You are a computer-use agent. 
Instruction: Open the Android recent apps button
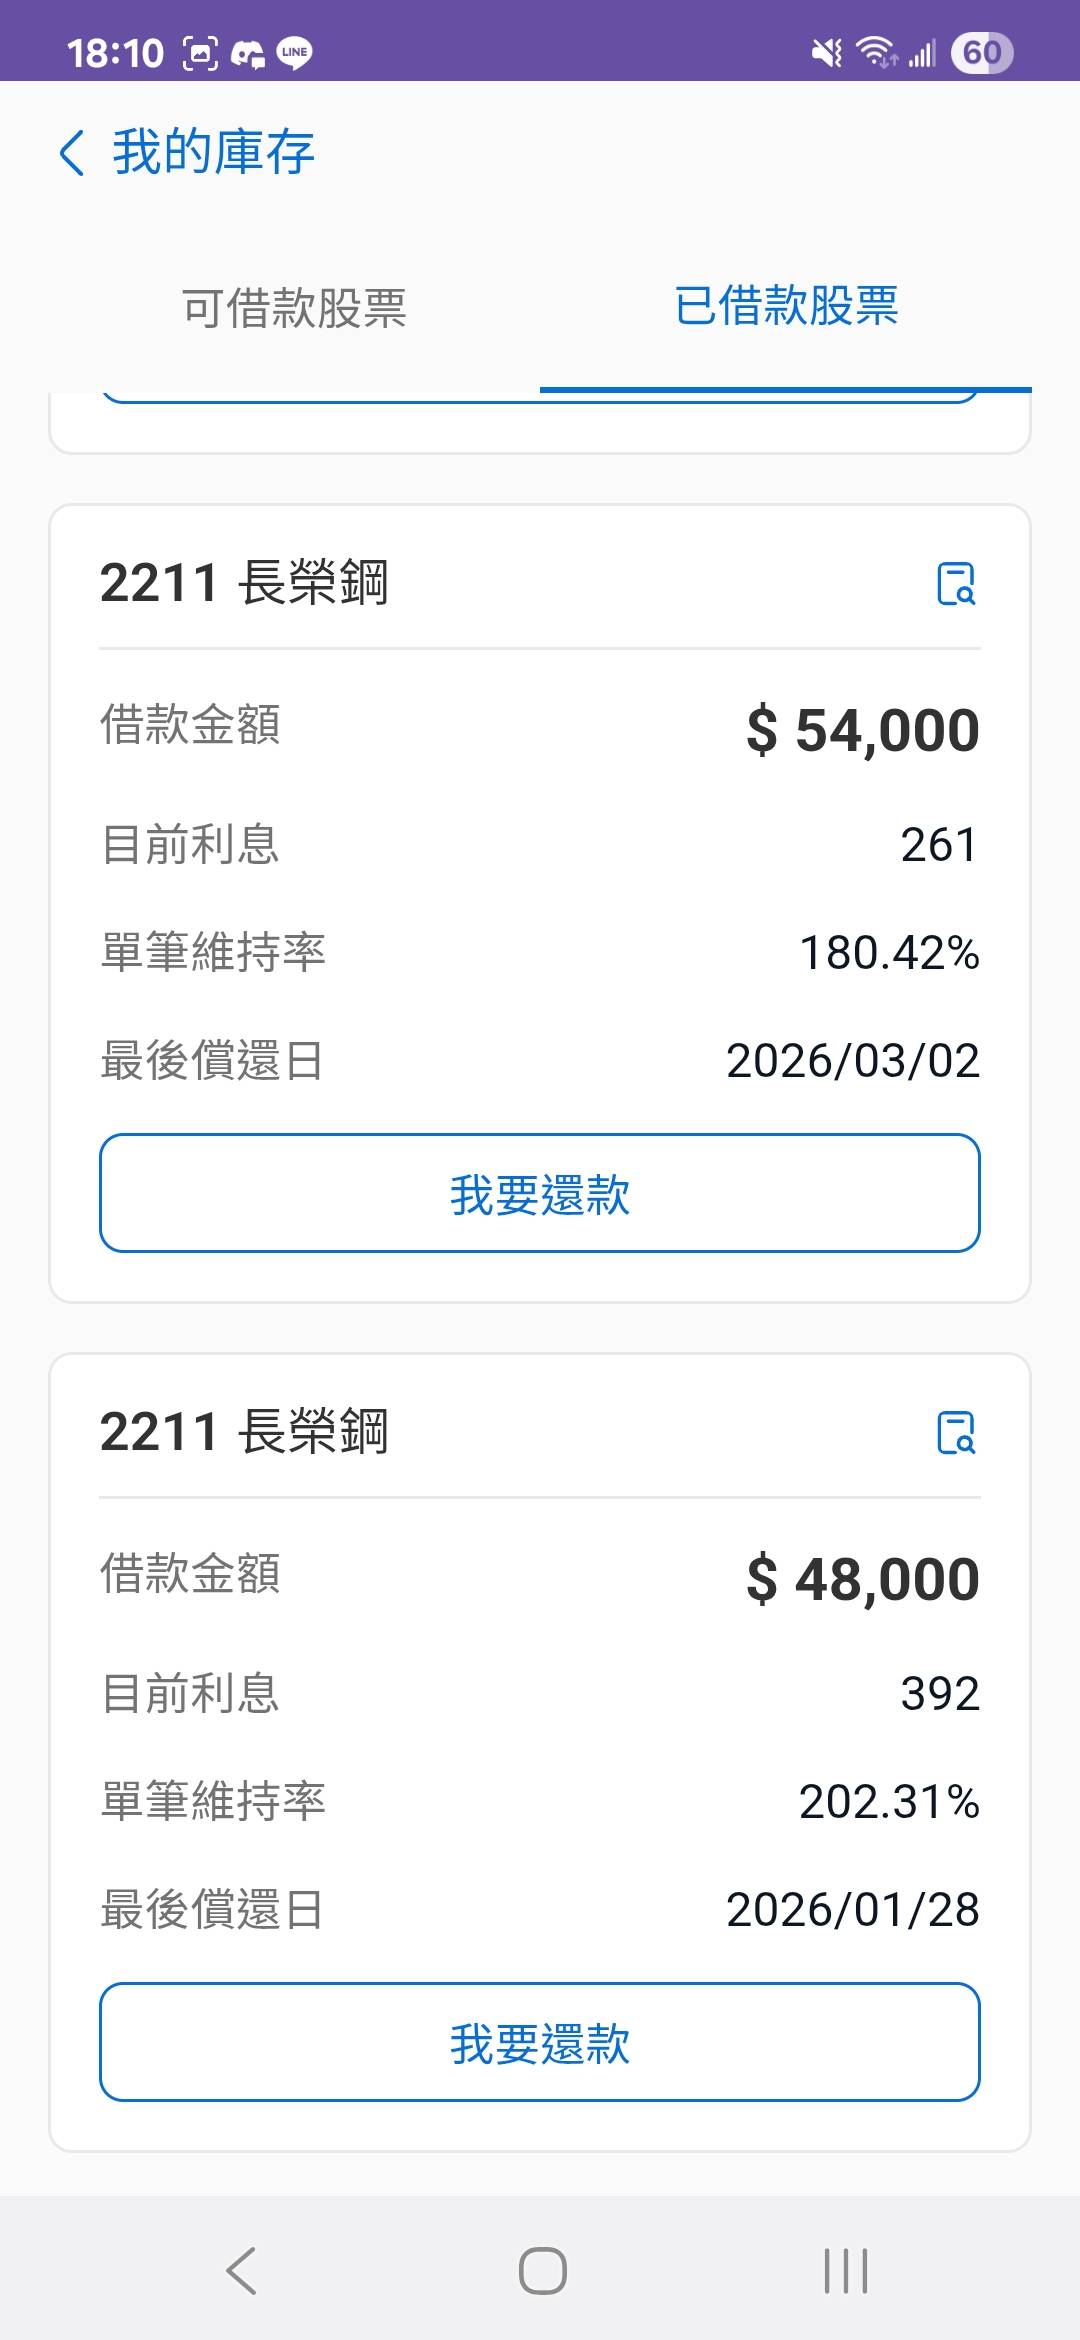pos(845,2270)
